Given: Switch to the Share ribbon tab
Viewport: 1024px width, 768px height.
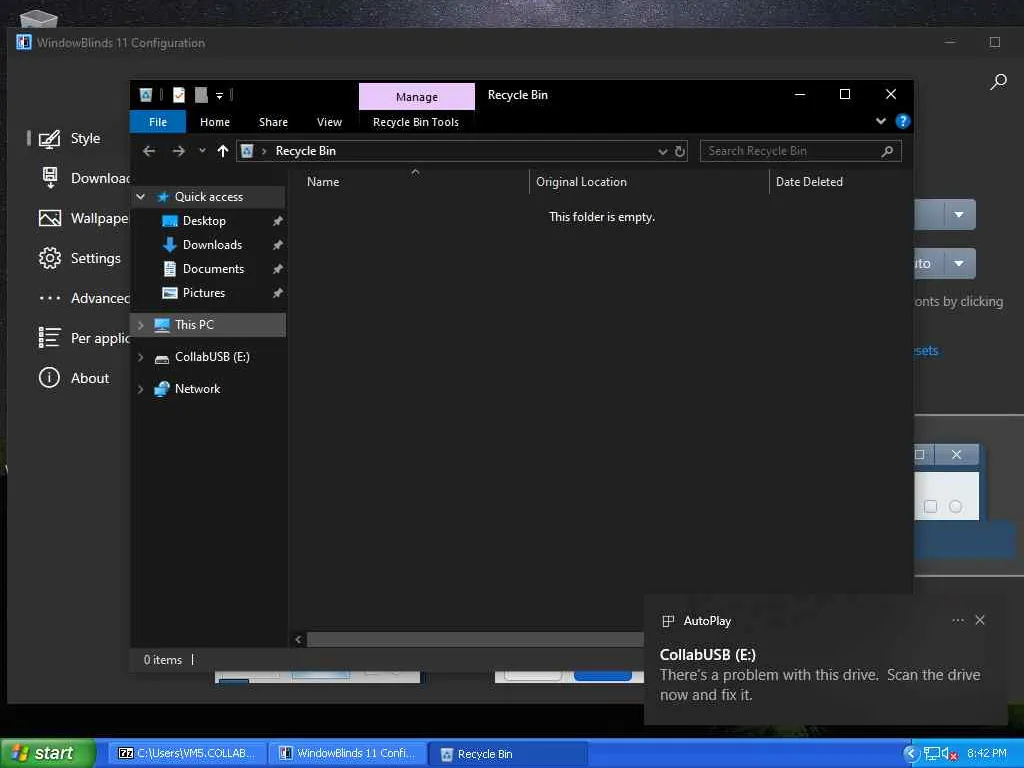Looking at the screenshot, I should point(273,122).
